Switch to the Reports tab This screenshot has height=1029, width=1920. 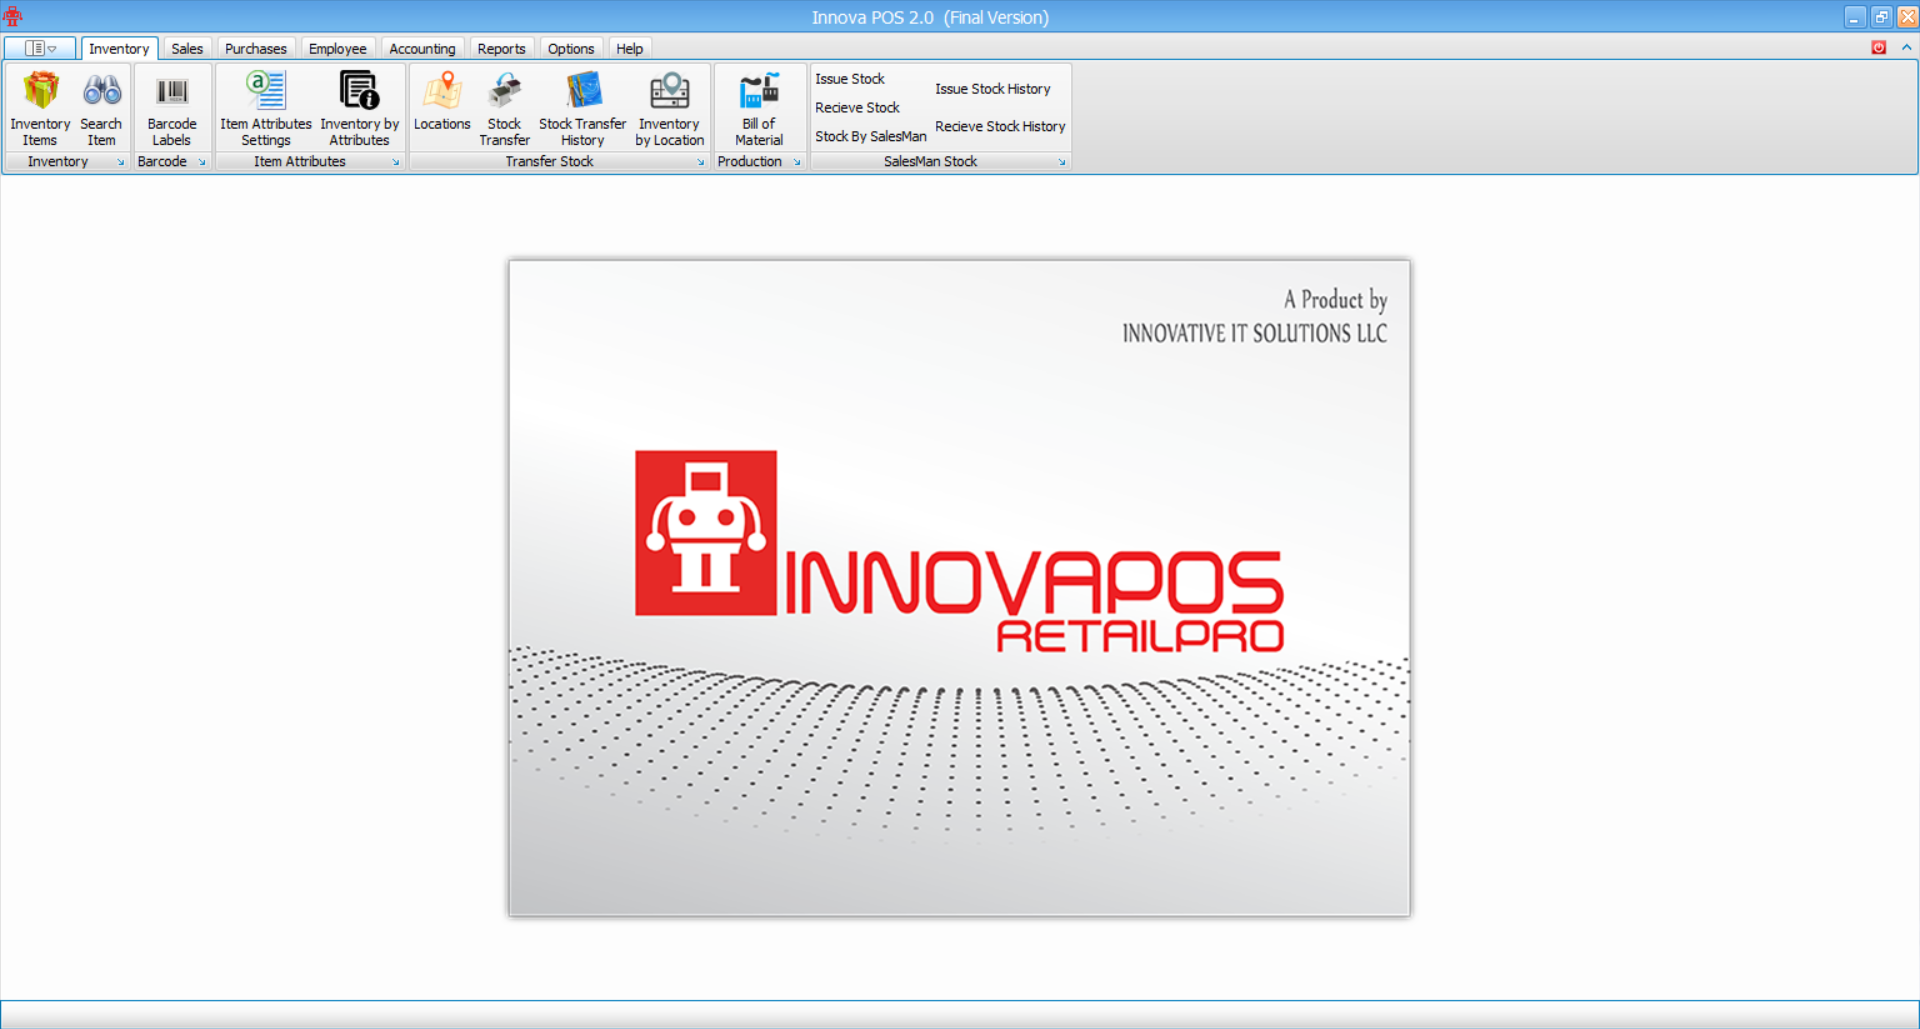point(501,48)
